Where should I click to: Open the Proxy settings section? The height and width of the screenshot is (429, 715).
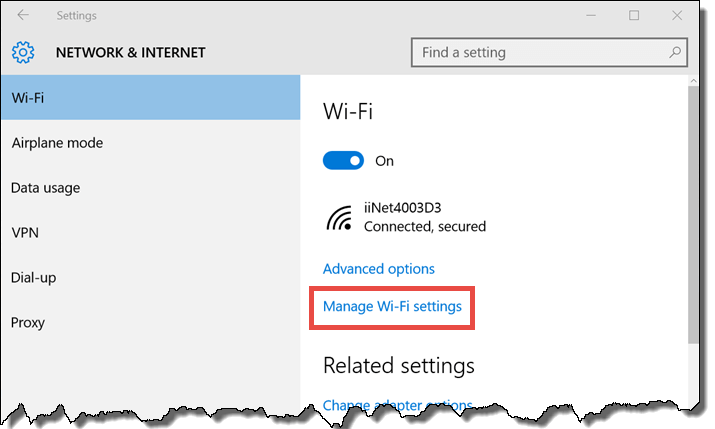pos(150,322)
